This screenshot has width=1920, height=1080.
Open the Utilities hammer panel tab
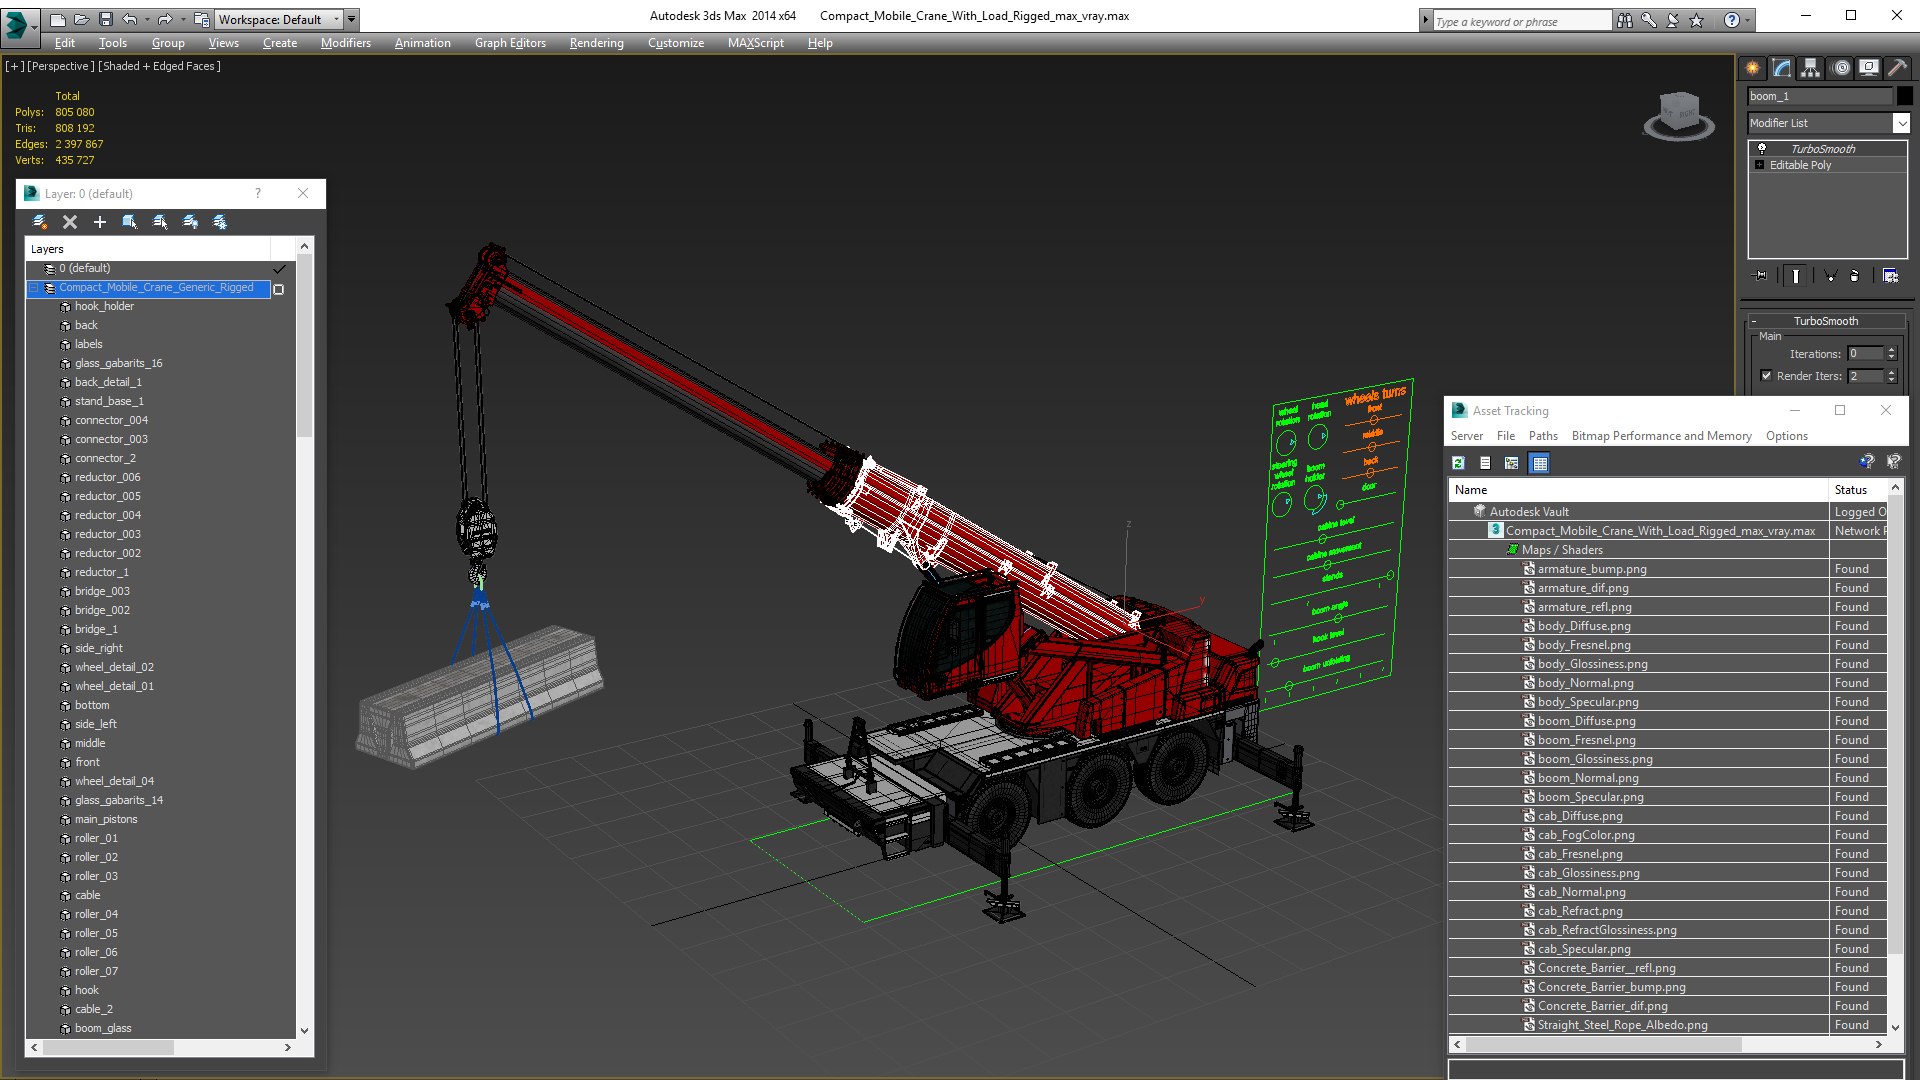click(1897, 68)
